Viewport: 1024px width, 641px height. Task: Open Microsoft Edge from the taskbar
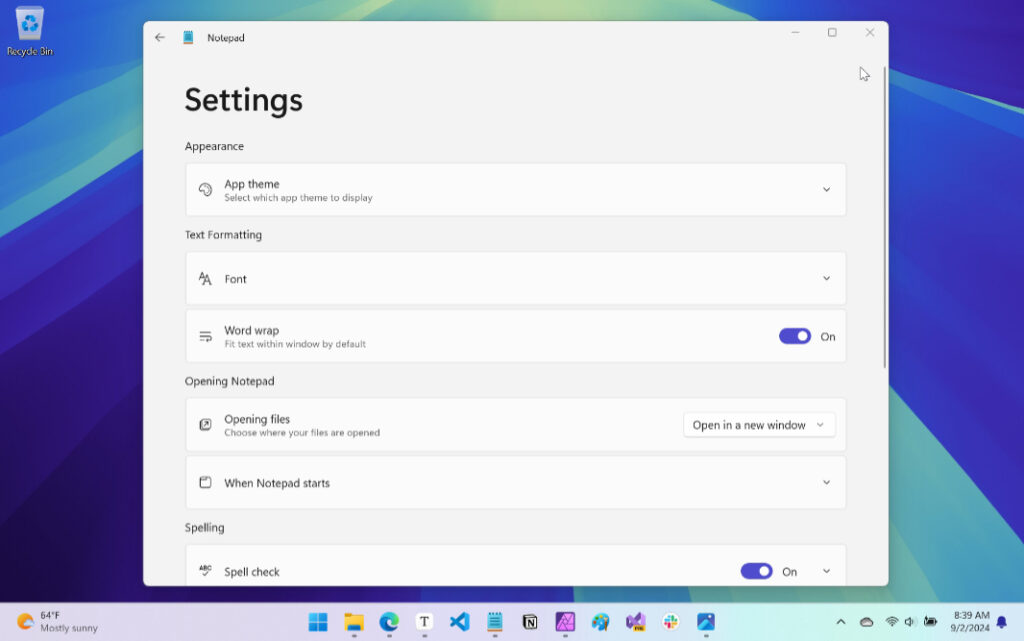pos(389,621)
